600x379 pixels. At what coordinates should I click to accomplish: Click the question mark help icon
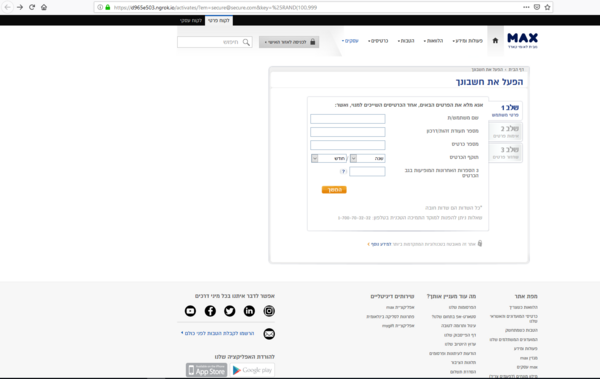(x=343, y=172)
